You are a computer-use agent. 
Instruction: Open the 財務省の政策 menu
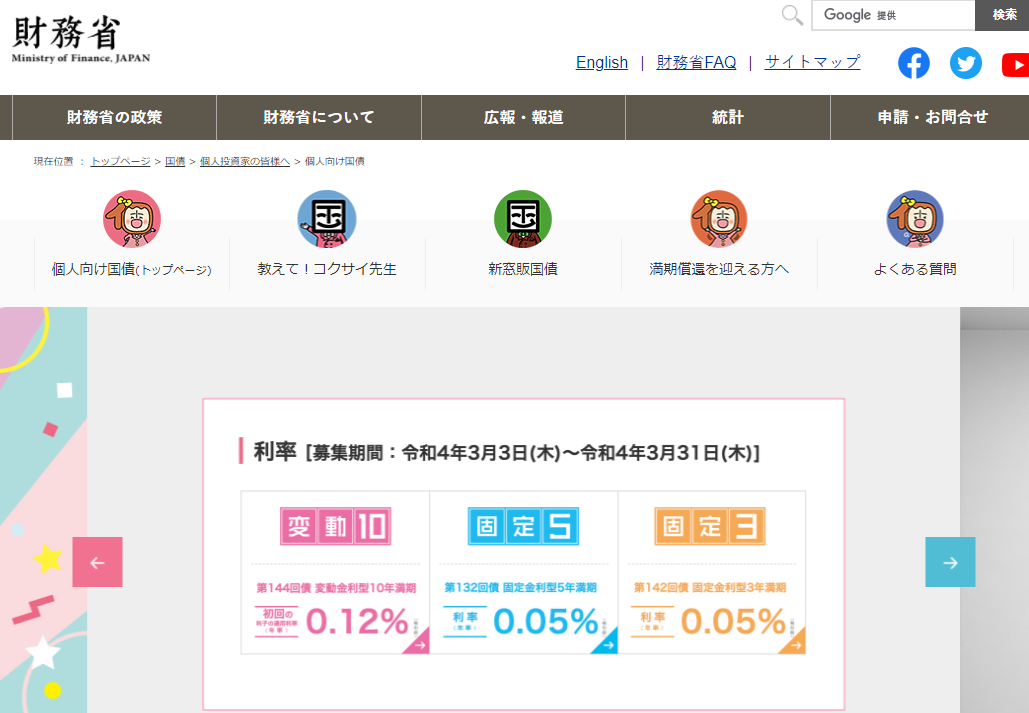114,118
